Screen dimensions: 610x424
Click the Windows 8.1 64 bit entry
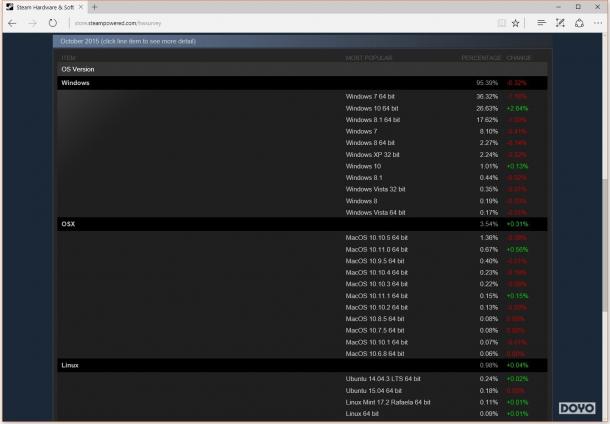pyautogui.click(x=373, y=120)
